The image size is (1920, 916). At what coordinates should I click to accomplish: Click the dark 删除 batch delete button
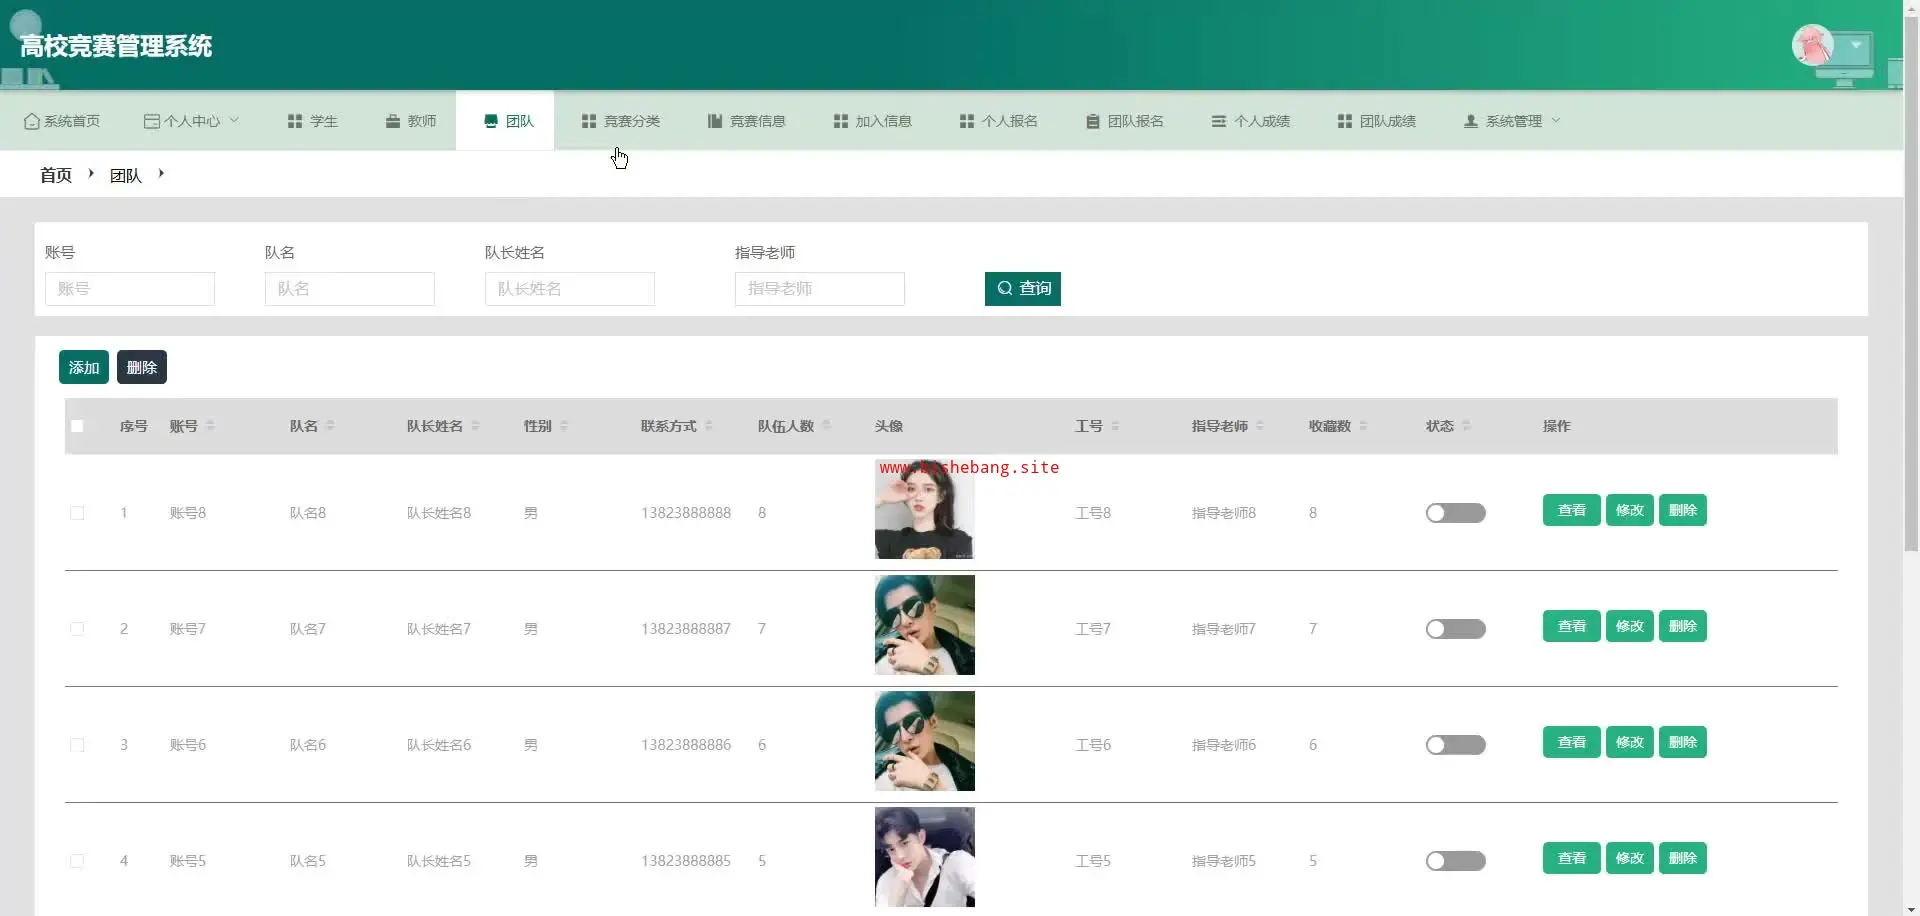click(x=142, y=368)
